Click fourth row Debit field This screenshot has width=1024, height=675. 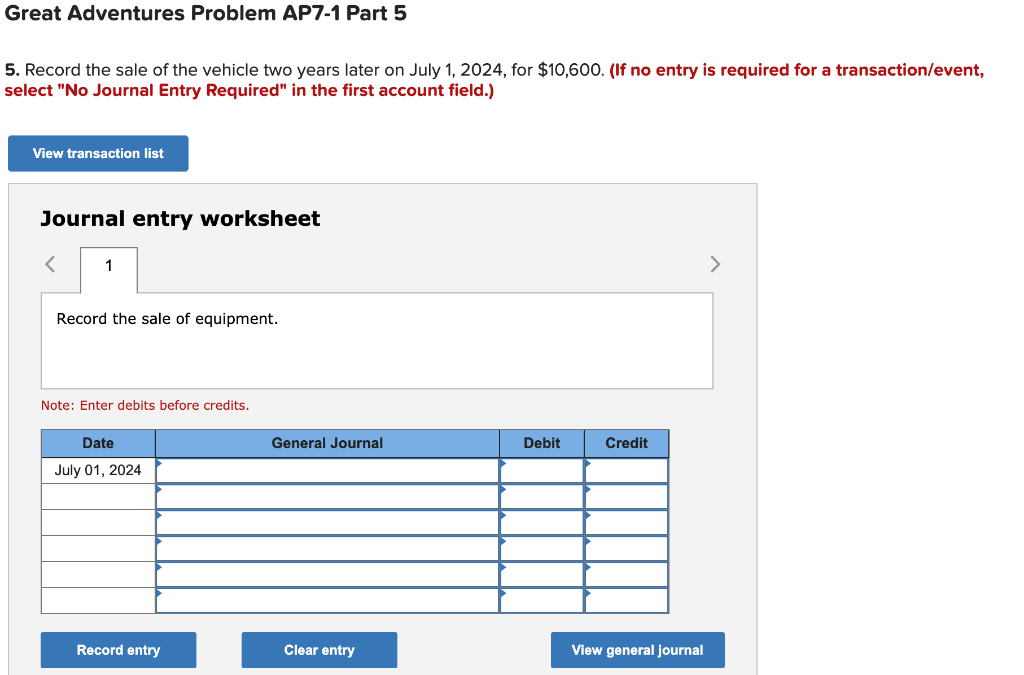[541, 549]
